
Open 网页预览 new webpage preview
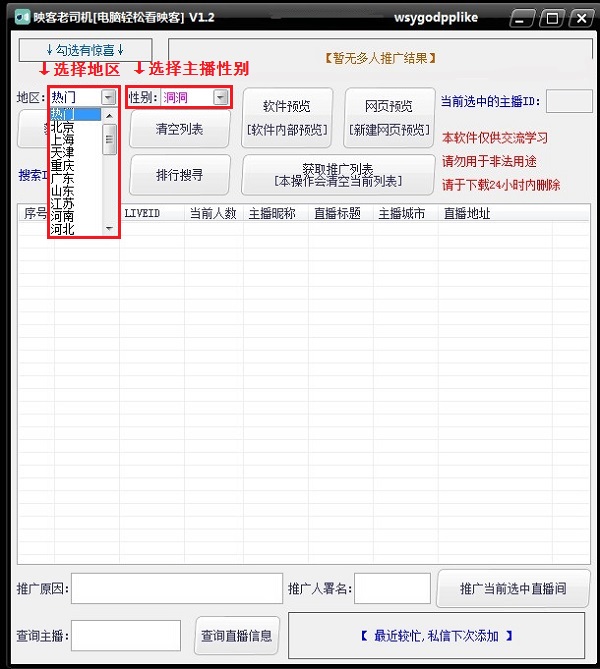pos(389,118)
